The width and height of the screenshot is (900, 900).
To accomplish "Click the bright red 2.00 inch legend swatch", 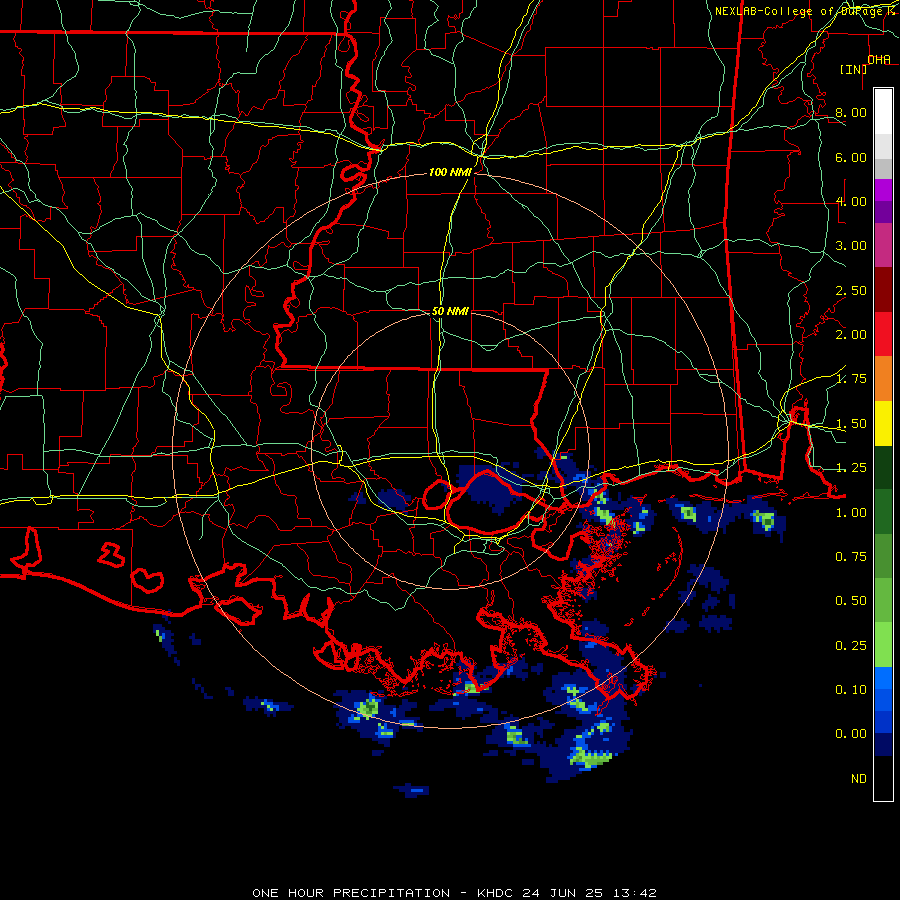I will tap(883, 335).
